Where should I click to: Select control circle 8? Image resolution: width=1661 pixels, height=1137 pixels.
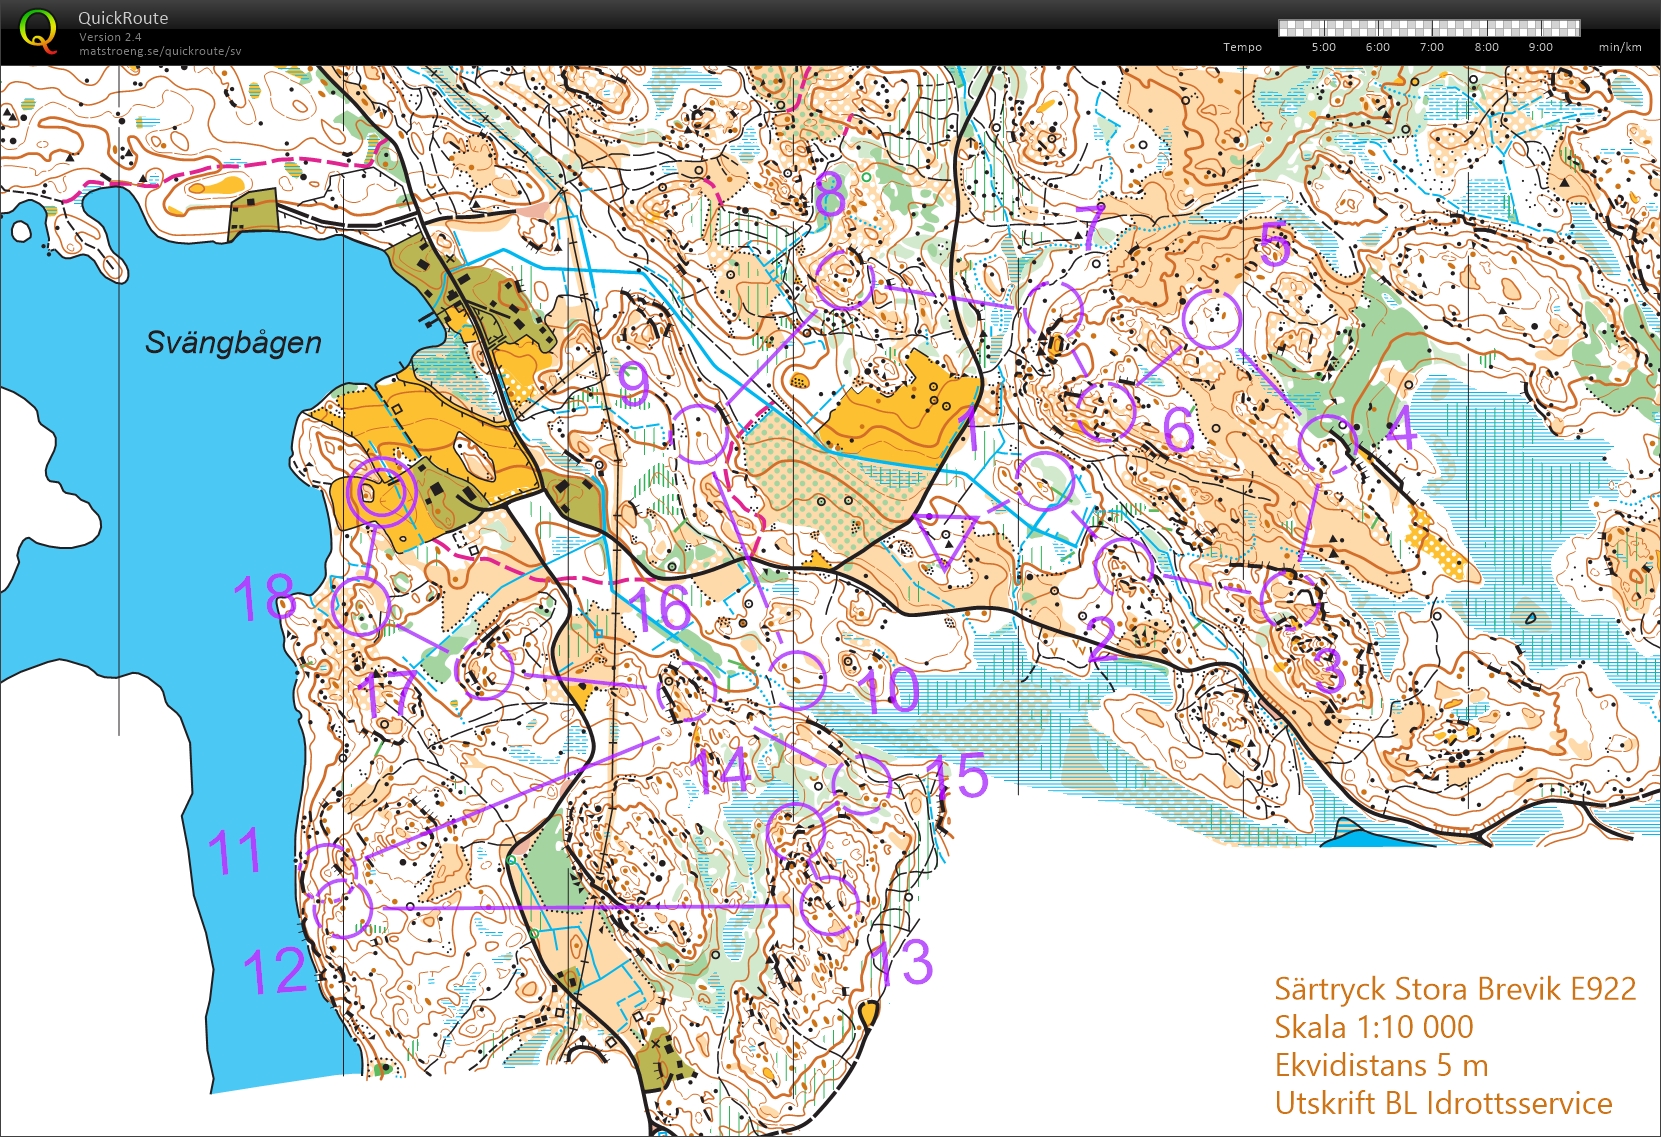pyautogui.click(x=843, y=279)
